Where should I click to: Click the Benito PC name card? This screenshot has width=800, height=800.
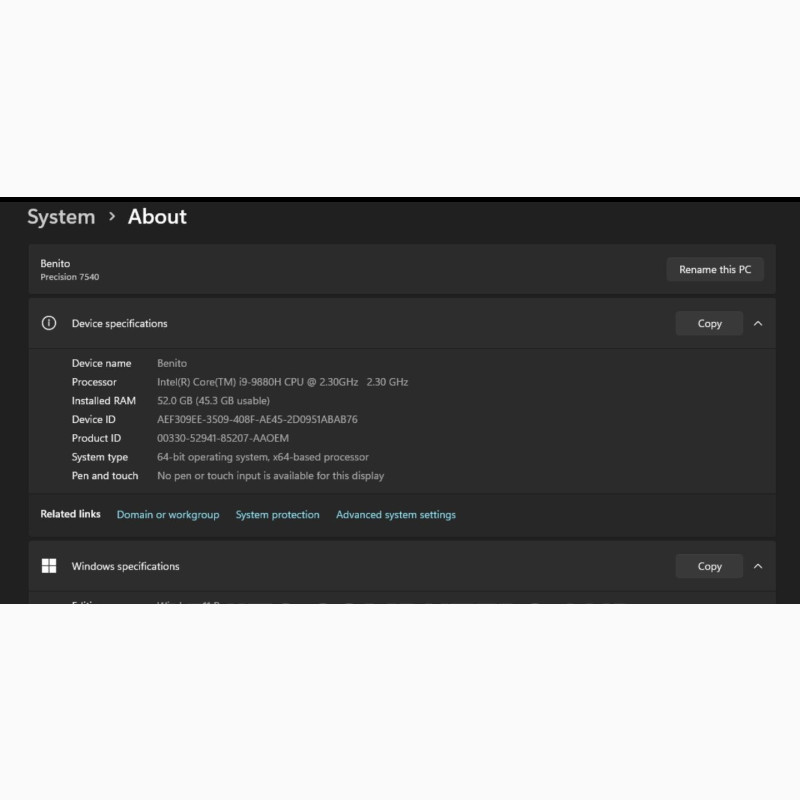pos(402,269)
